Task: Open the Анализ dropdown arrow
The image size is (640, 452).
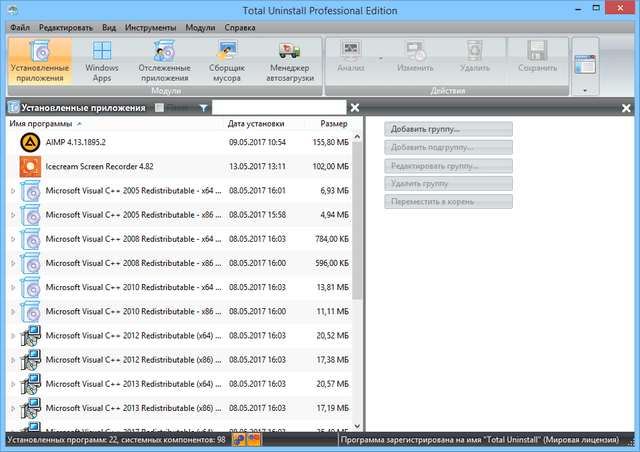Action: click(x=380, y=58)
